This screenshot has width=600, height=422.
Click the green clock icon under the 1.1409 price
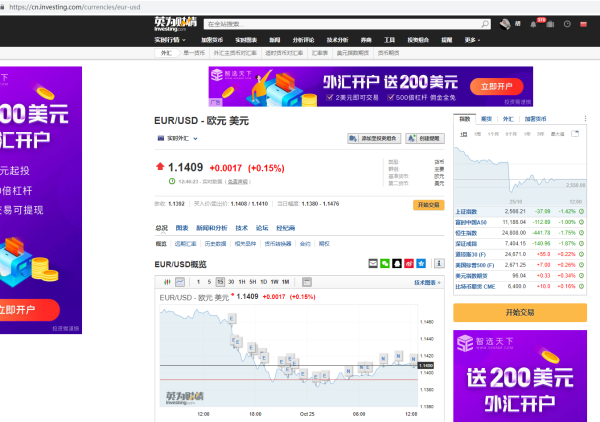[x=172, y=181]
